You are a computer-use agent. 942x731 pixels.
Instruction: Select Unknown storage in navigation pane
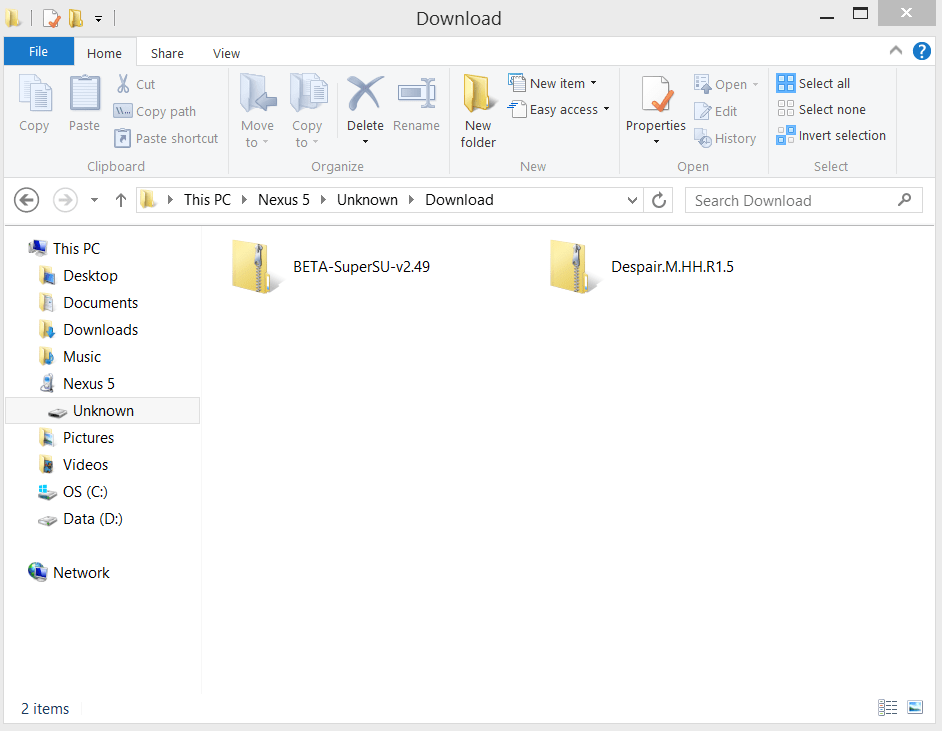[x=102, y=411]
